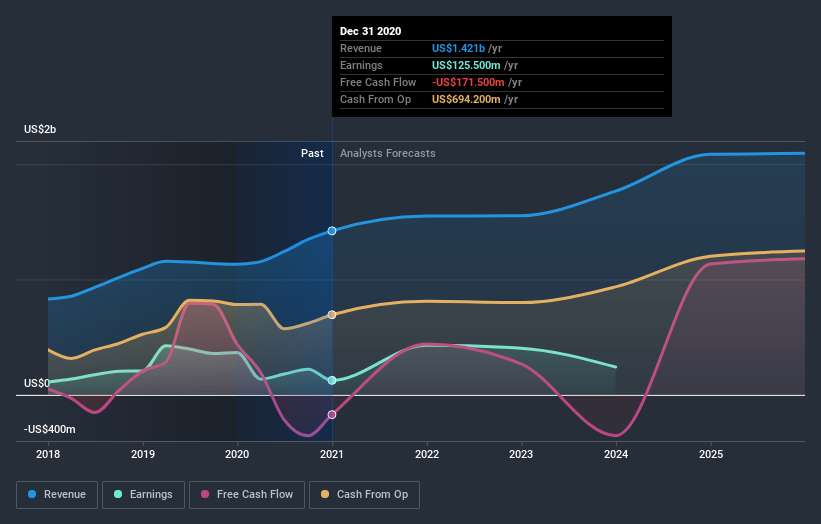
Task: Click the US$0 y-axis label
Action: coord(37,383)
